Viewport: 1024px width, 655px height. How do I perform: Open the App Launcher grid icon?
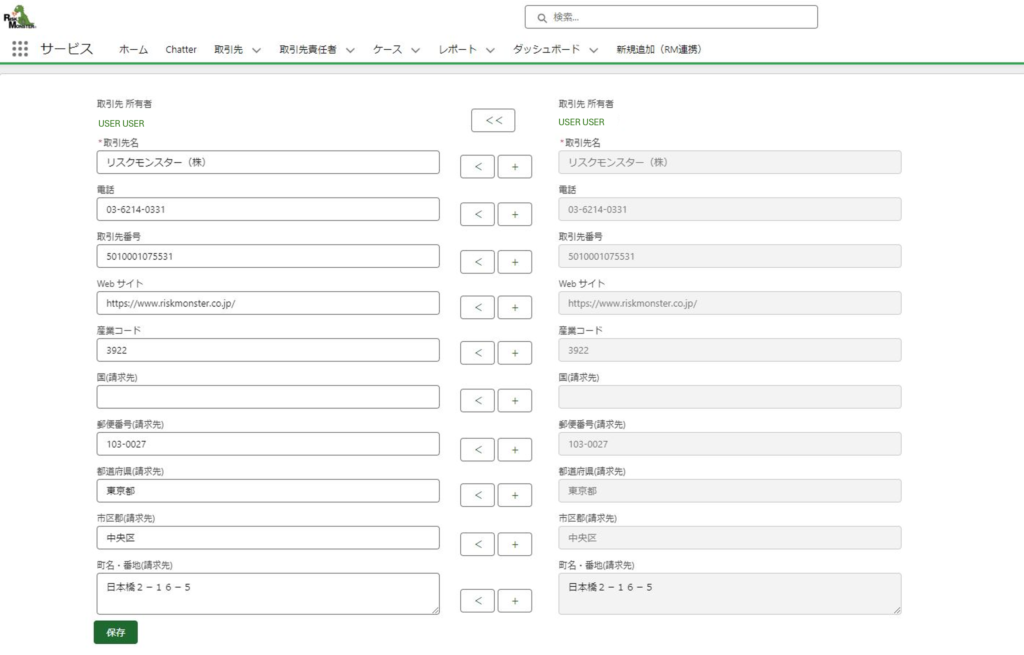[20, 49]
